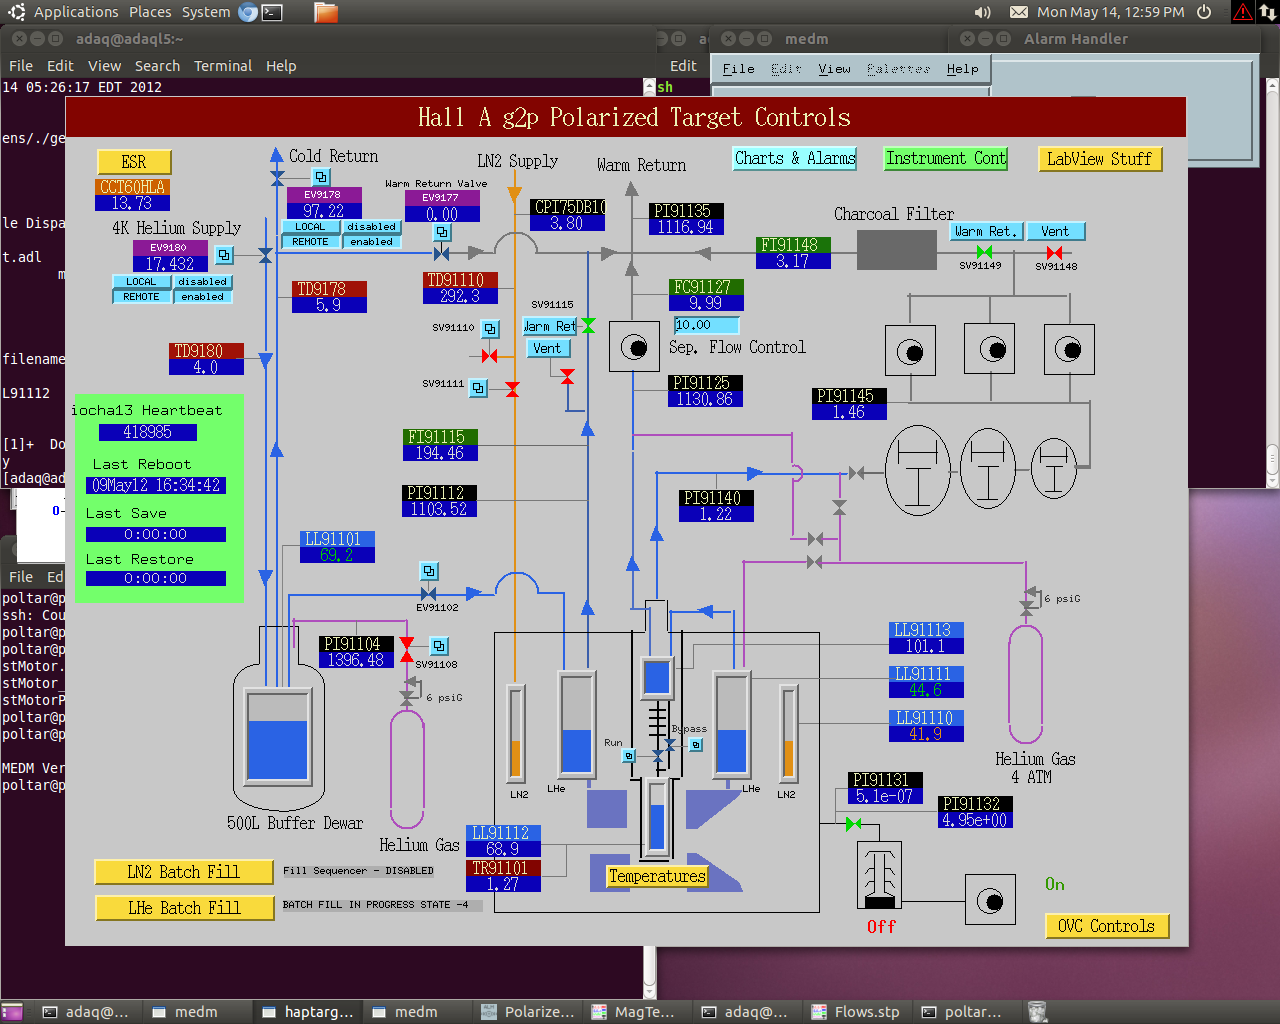Open the related display icon beside EV9180
Image resolution: width=1280 pixels, height=1024 pixels.
pyautogui.click(x=224, y=255)
